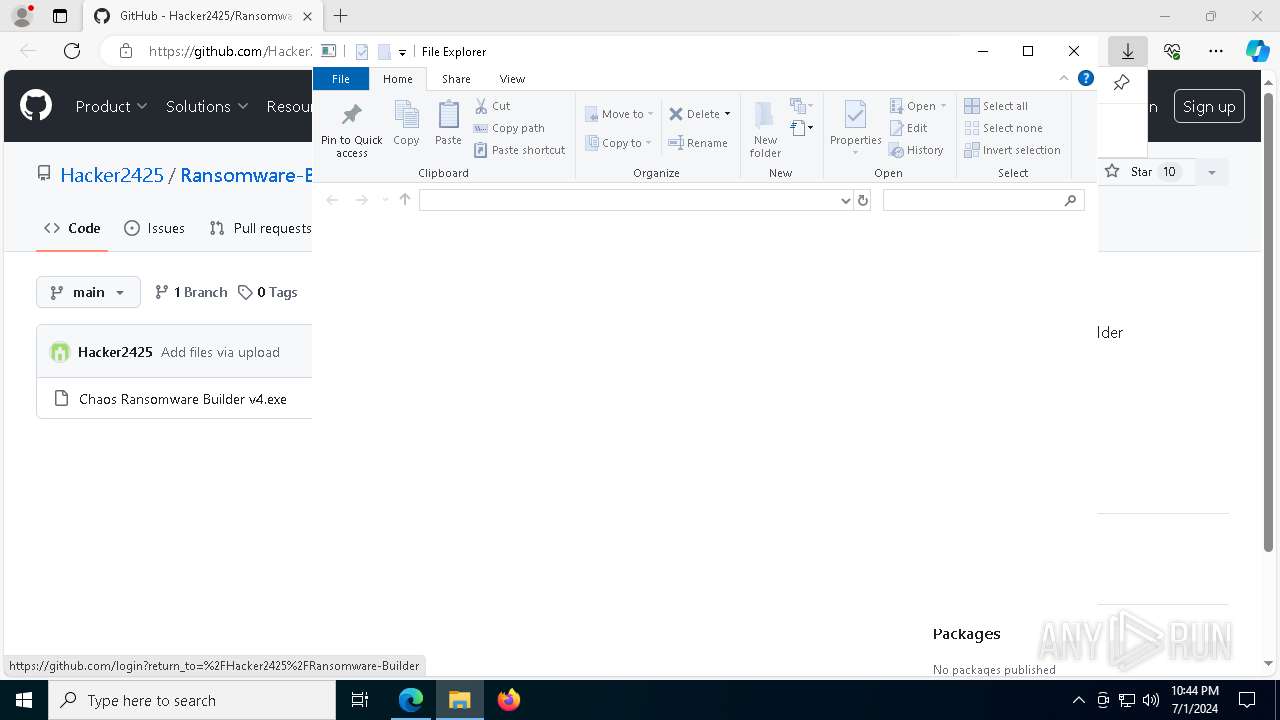Open the Solutions menu on GitHub
Screen dimensions: 1280x720
[x=206, y=106]
